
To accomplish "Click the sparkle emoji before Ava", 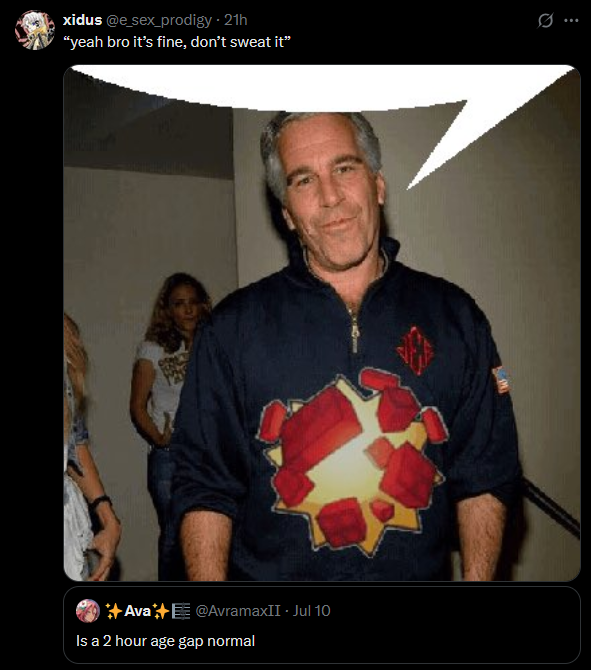I will coord(114,611).
